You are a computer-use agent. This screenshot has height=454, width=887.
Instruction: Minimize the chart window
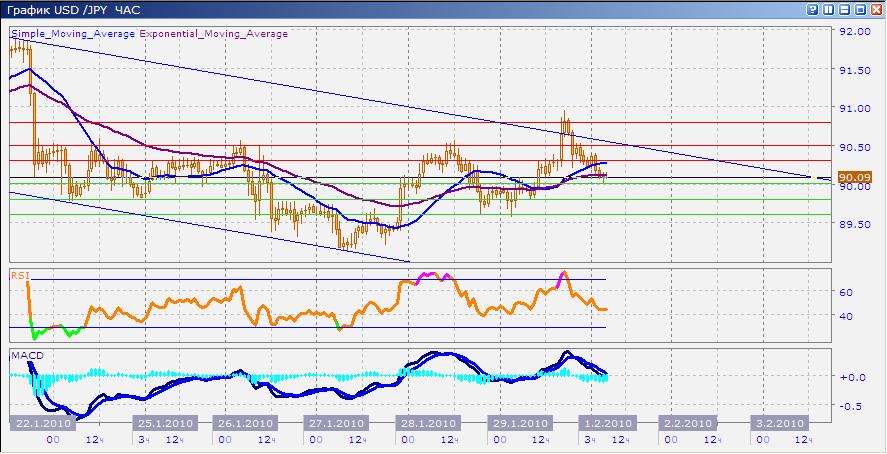845,9
